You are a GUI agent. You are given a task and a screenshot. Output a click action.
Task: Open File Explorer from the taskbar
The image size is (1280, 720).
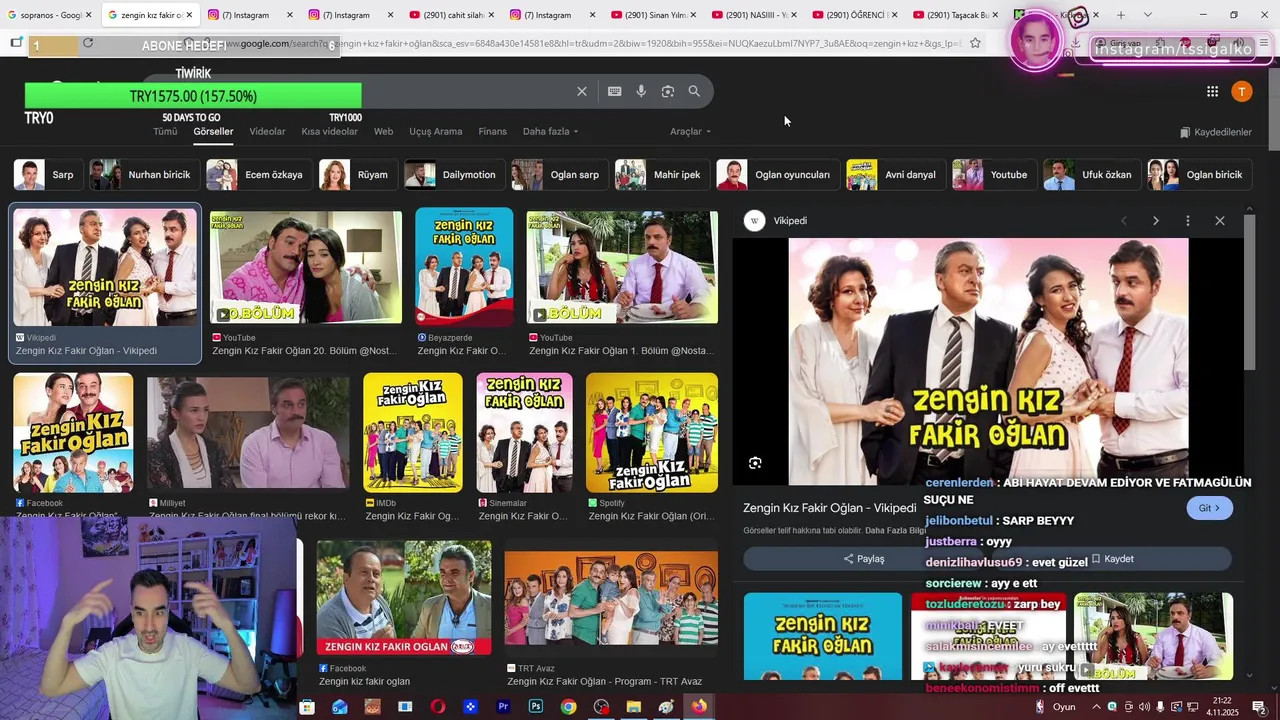tap(633, 707)
